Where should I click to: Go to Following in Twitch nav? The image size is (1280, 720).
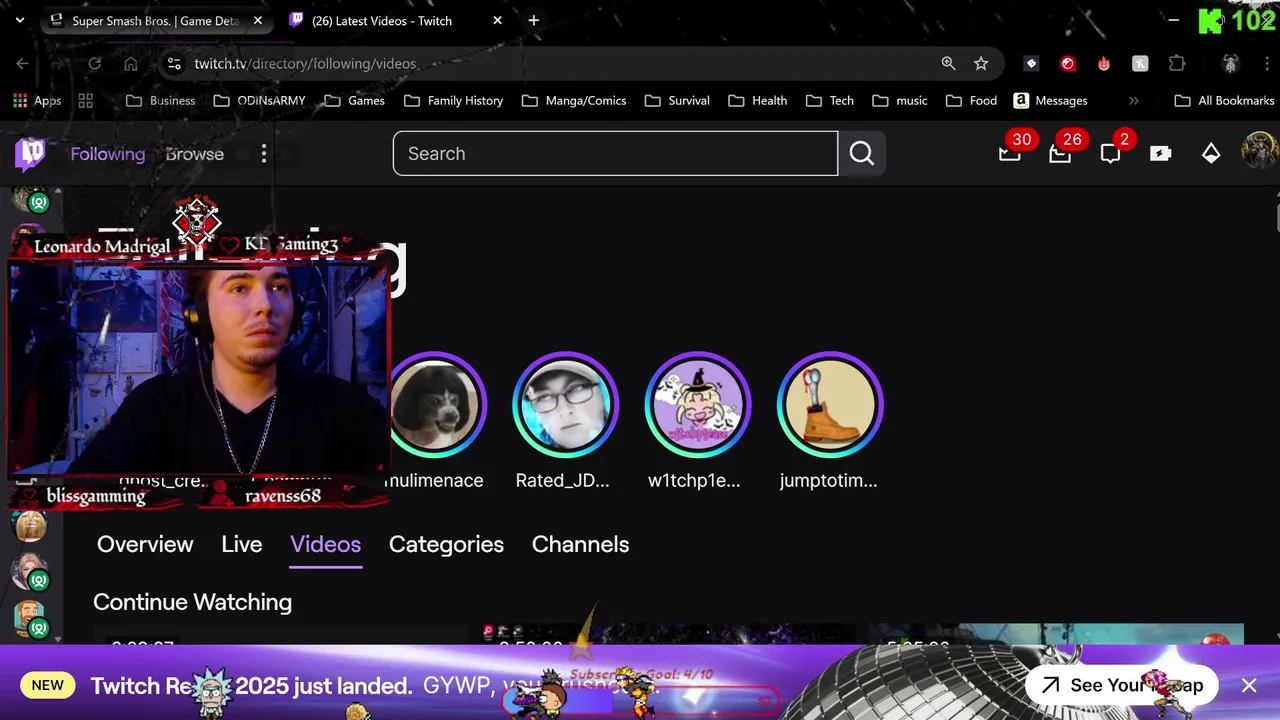tap(107, 154)
